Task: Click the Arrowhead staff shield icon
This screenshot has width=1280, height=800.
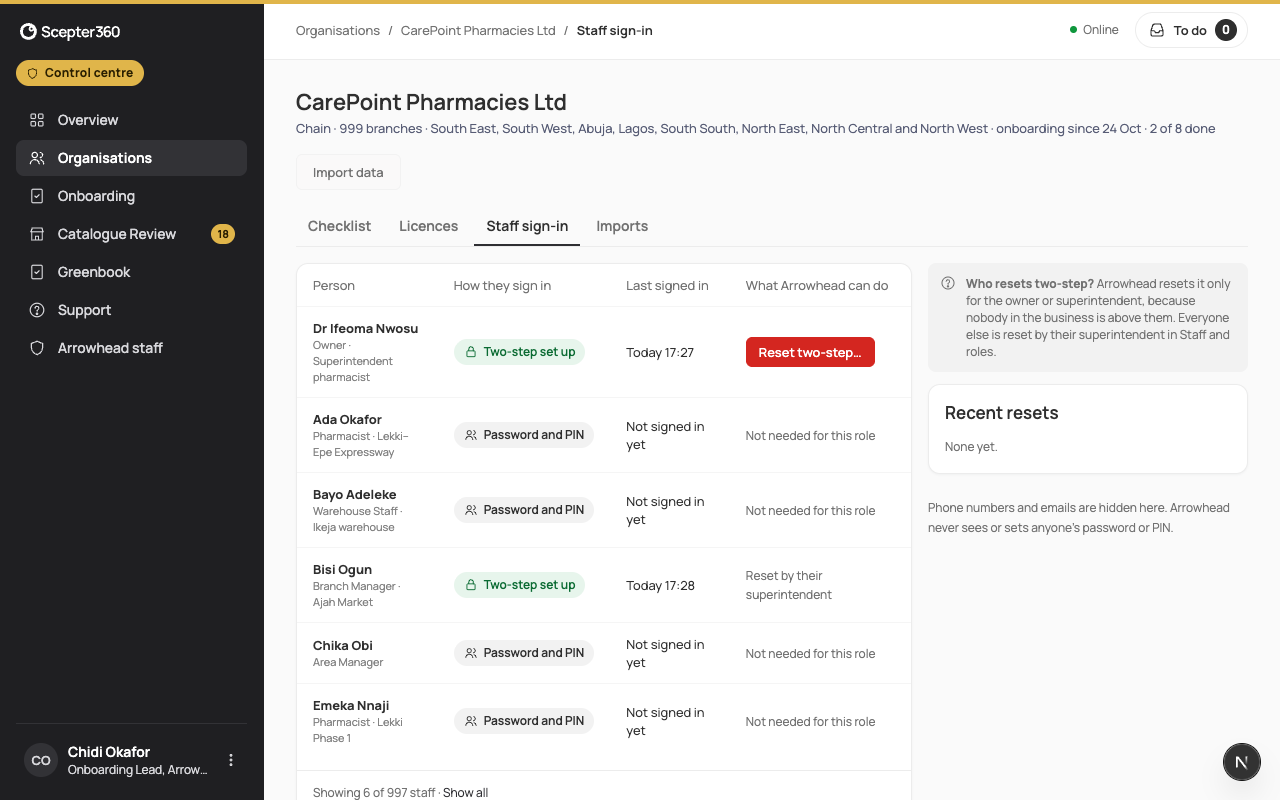Action: 37,348
